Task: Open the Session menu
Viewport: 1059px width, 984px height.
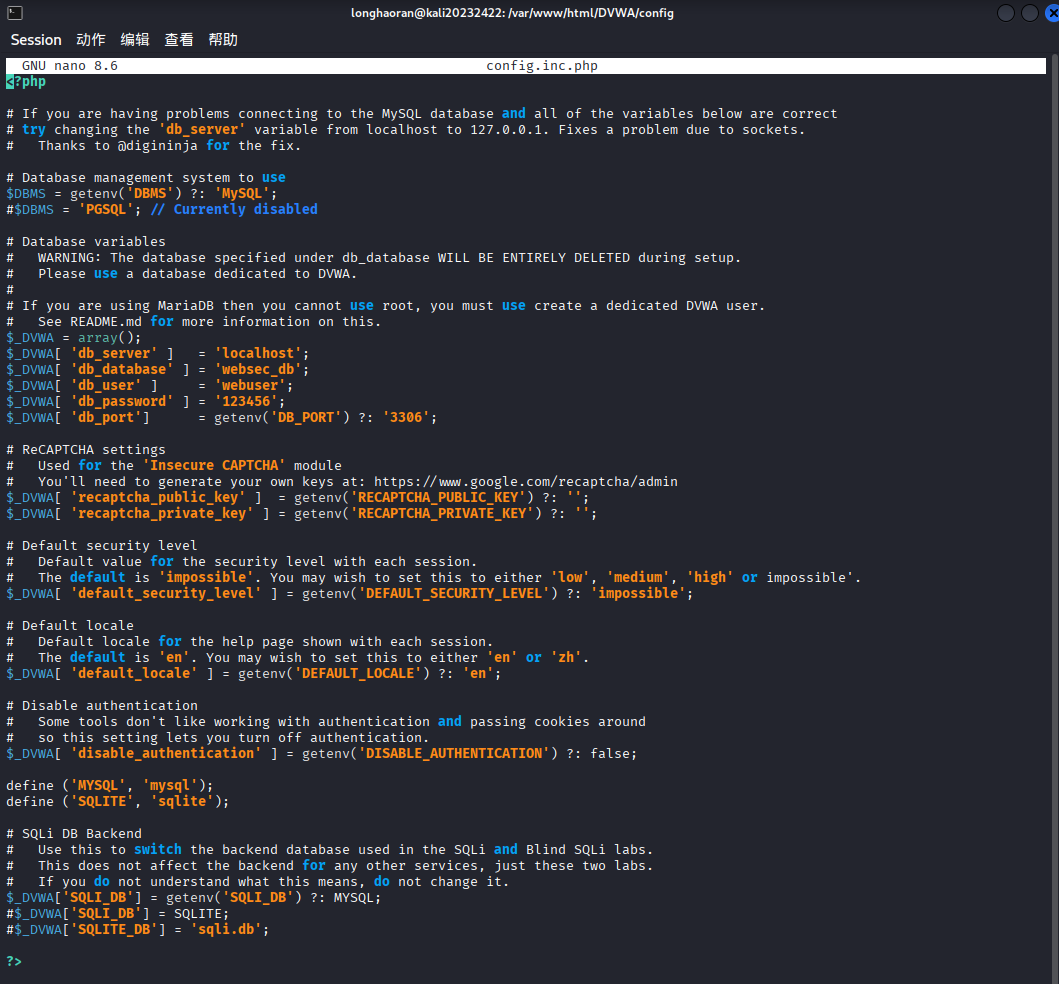Action: pos(36,40)
